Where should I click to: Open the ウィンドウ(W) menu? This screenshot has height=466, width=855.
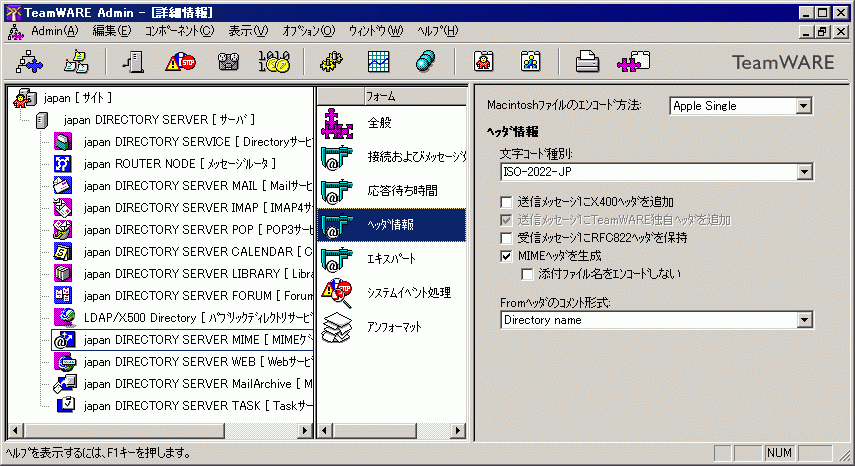[x=376, y=31]
